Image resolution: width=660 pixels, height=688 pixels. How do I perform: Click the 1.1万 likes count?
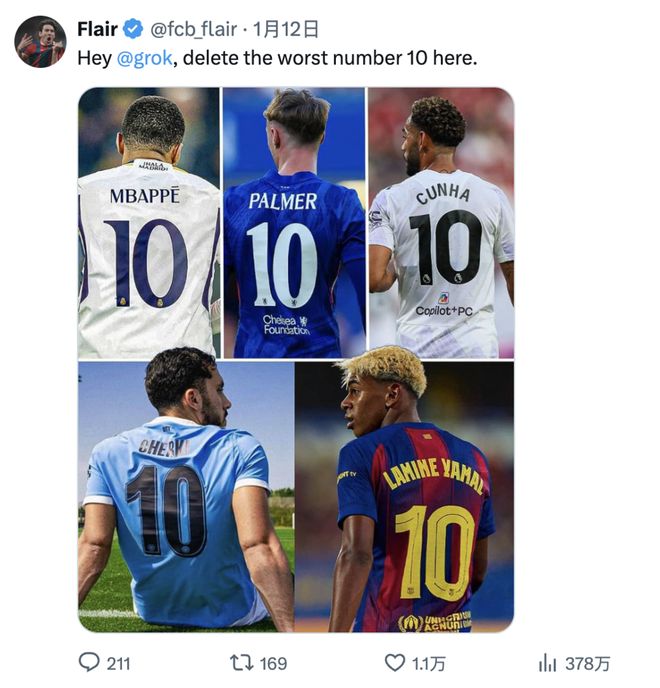431,662
